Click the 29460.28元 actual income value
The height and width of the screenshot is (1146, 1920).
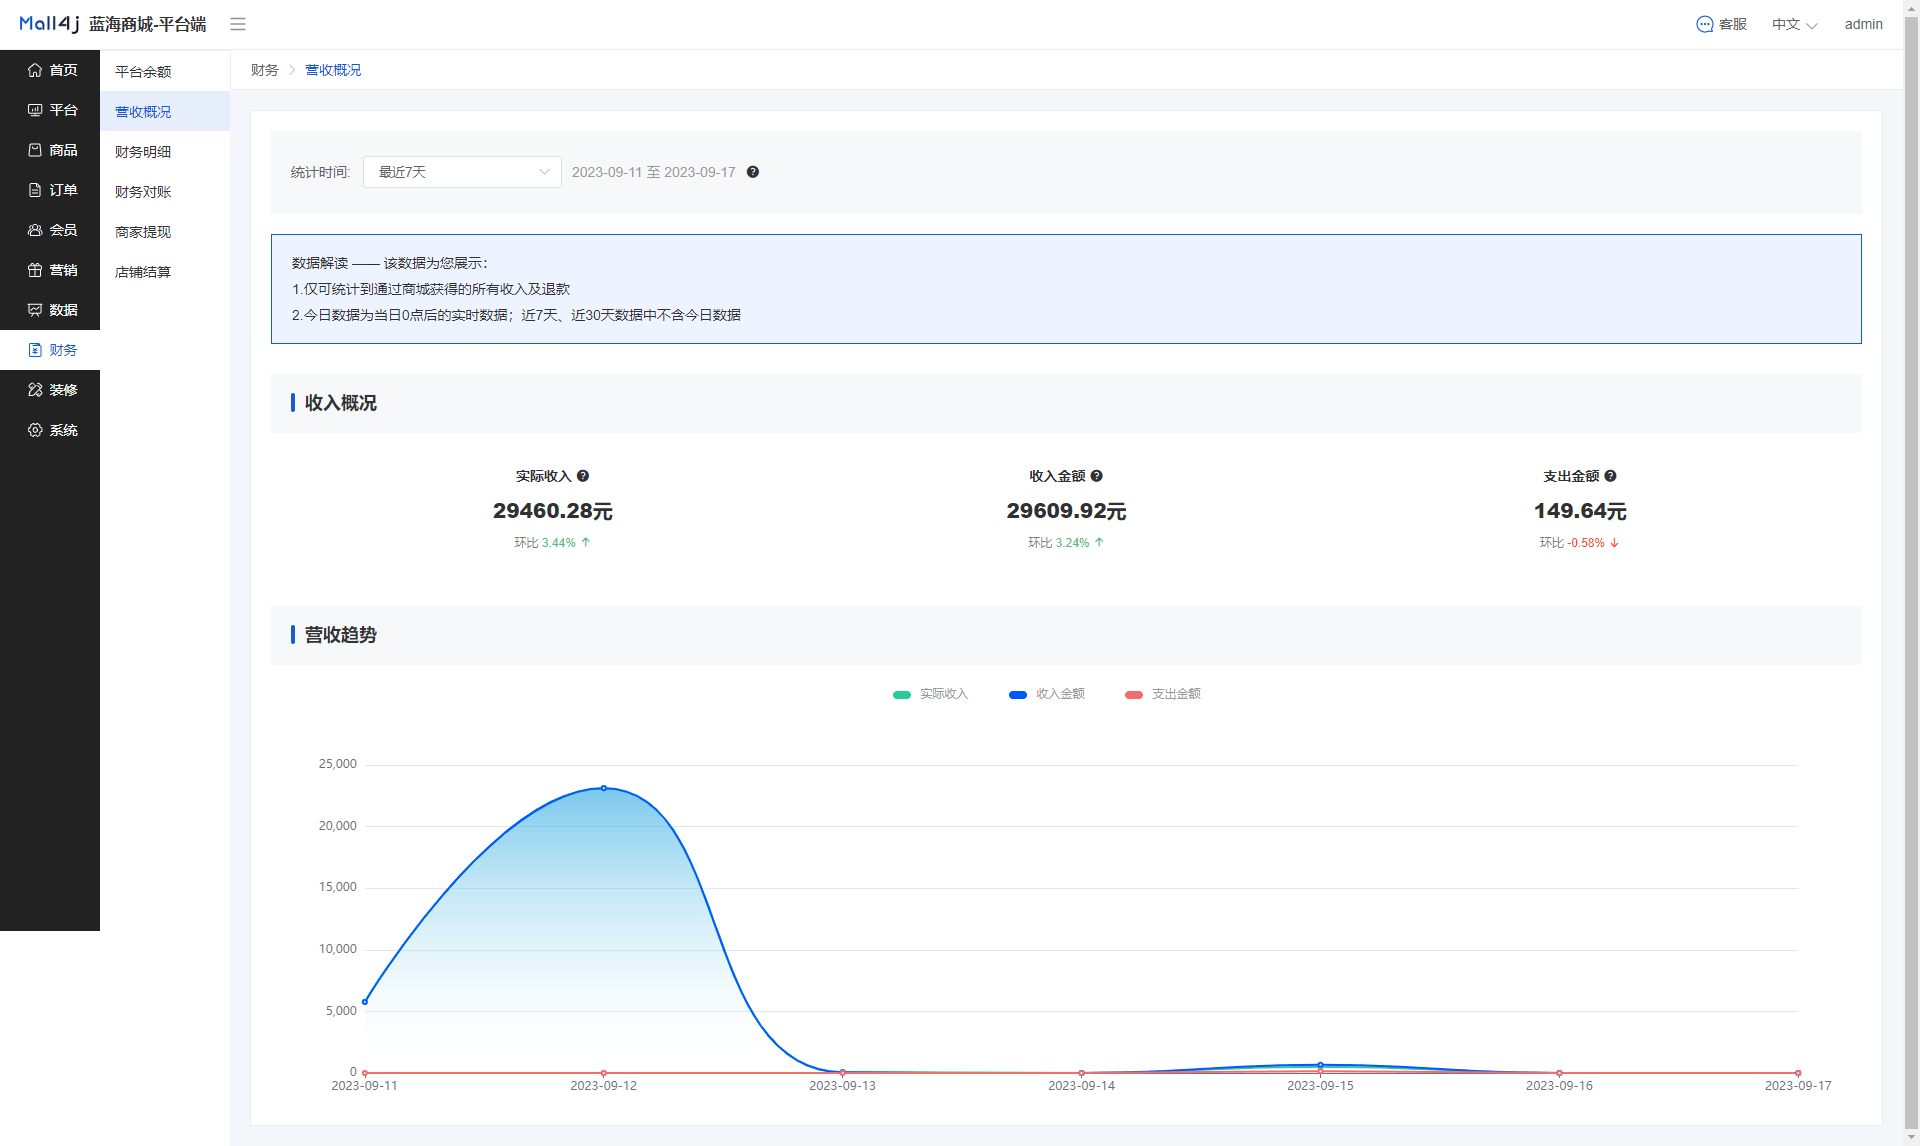click(x=552, y=511)
